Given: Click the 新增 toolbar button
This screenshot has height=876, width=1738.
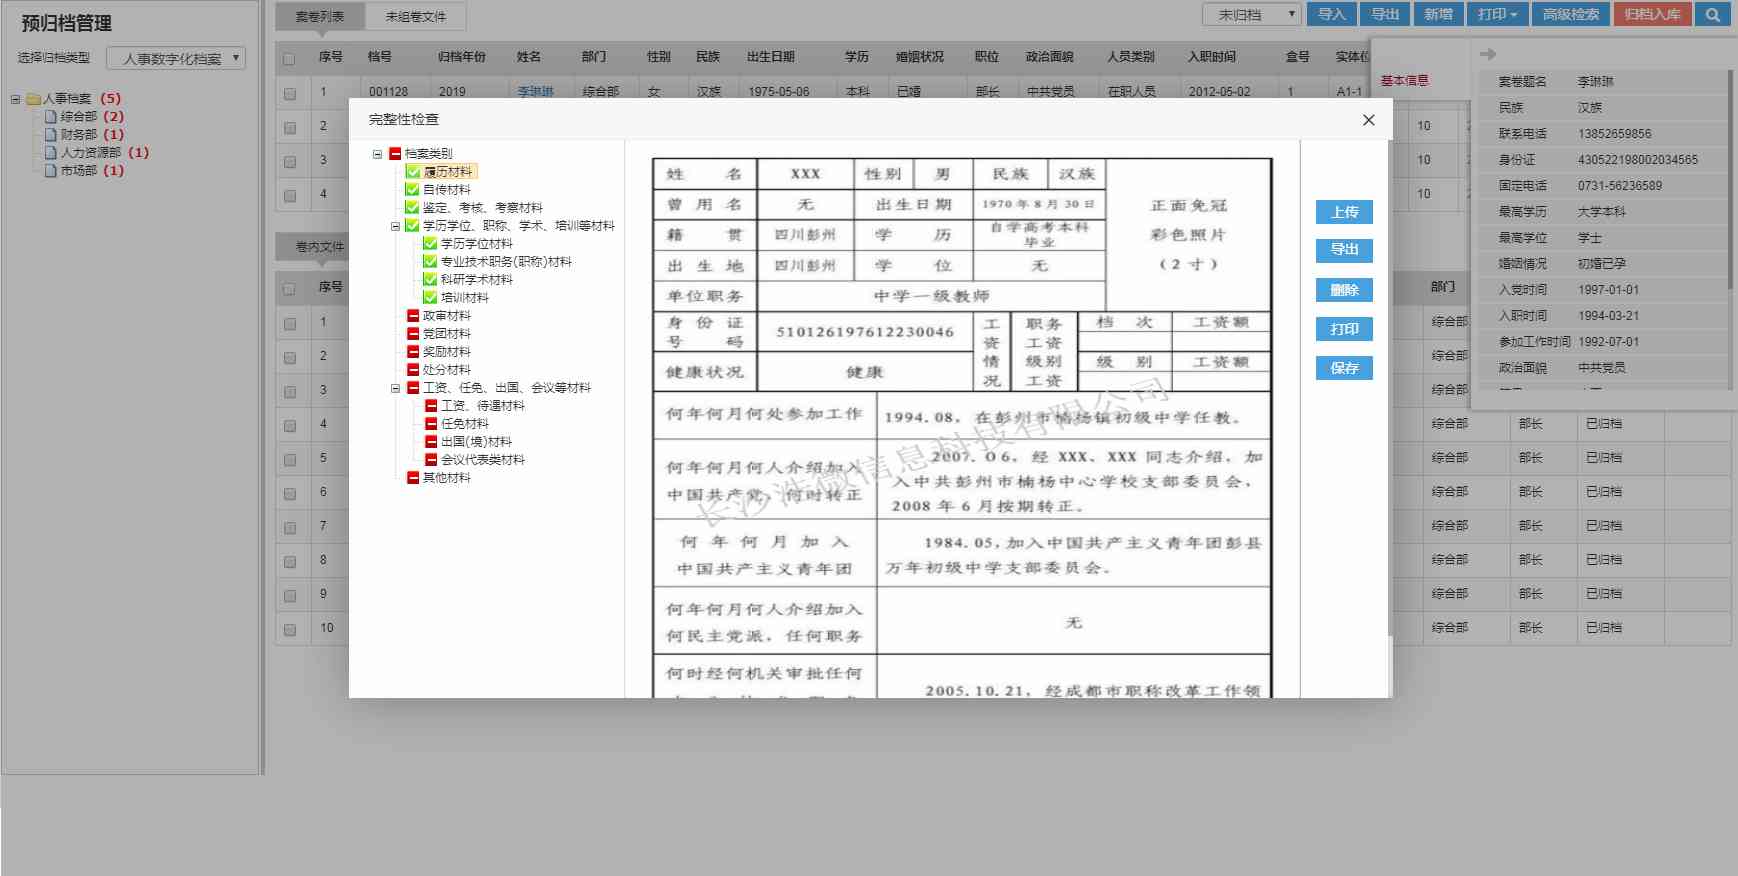Looking at the screenshot, I should (1438, 14).
